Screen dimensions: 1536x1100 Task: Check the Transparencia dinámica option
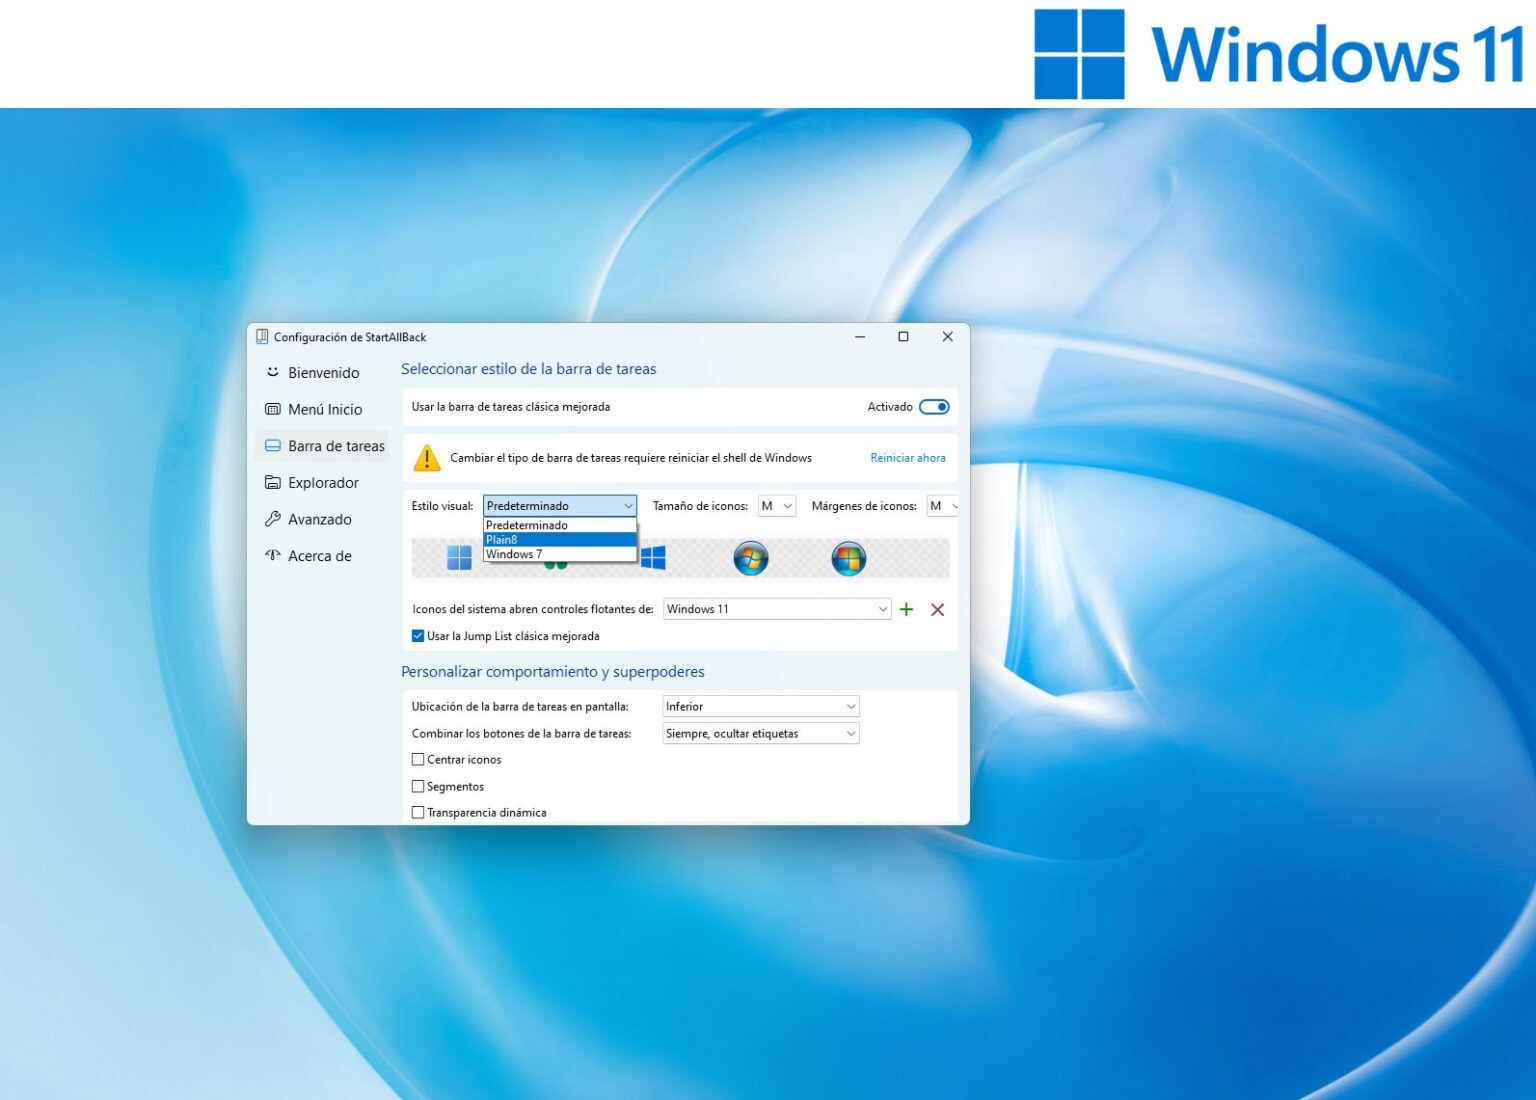pos(418,812)
